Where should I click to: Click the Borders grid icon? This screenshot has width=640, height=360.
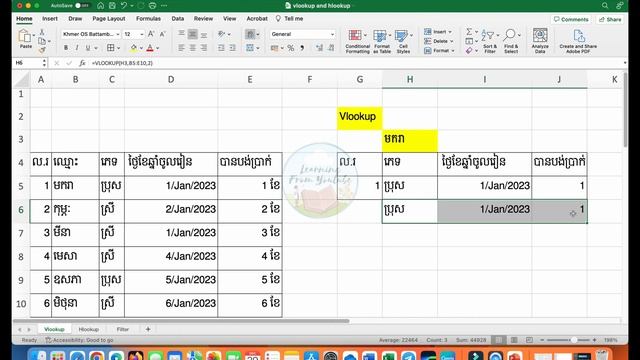[x=111, y=48]
